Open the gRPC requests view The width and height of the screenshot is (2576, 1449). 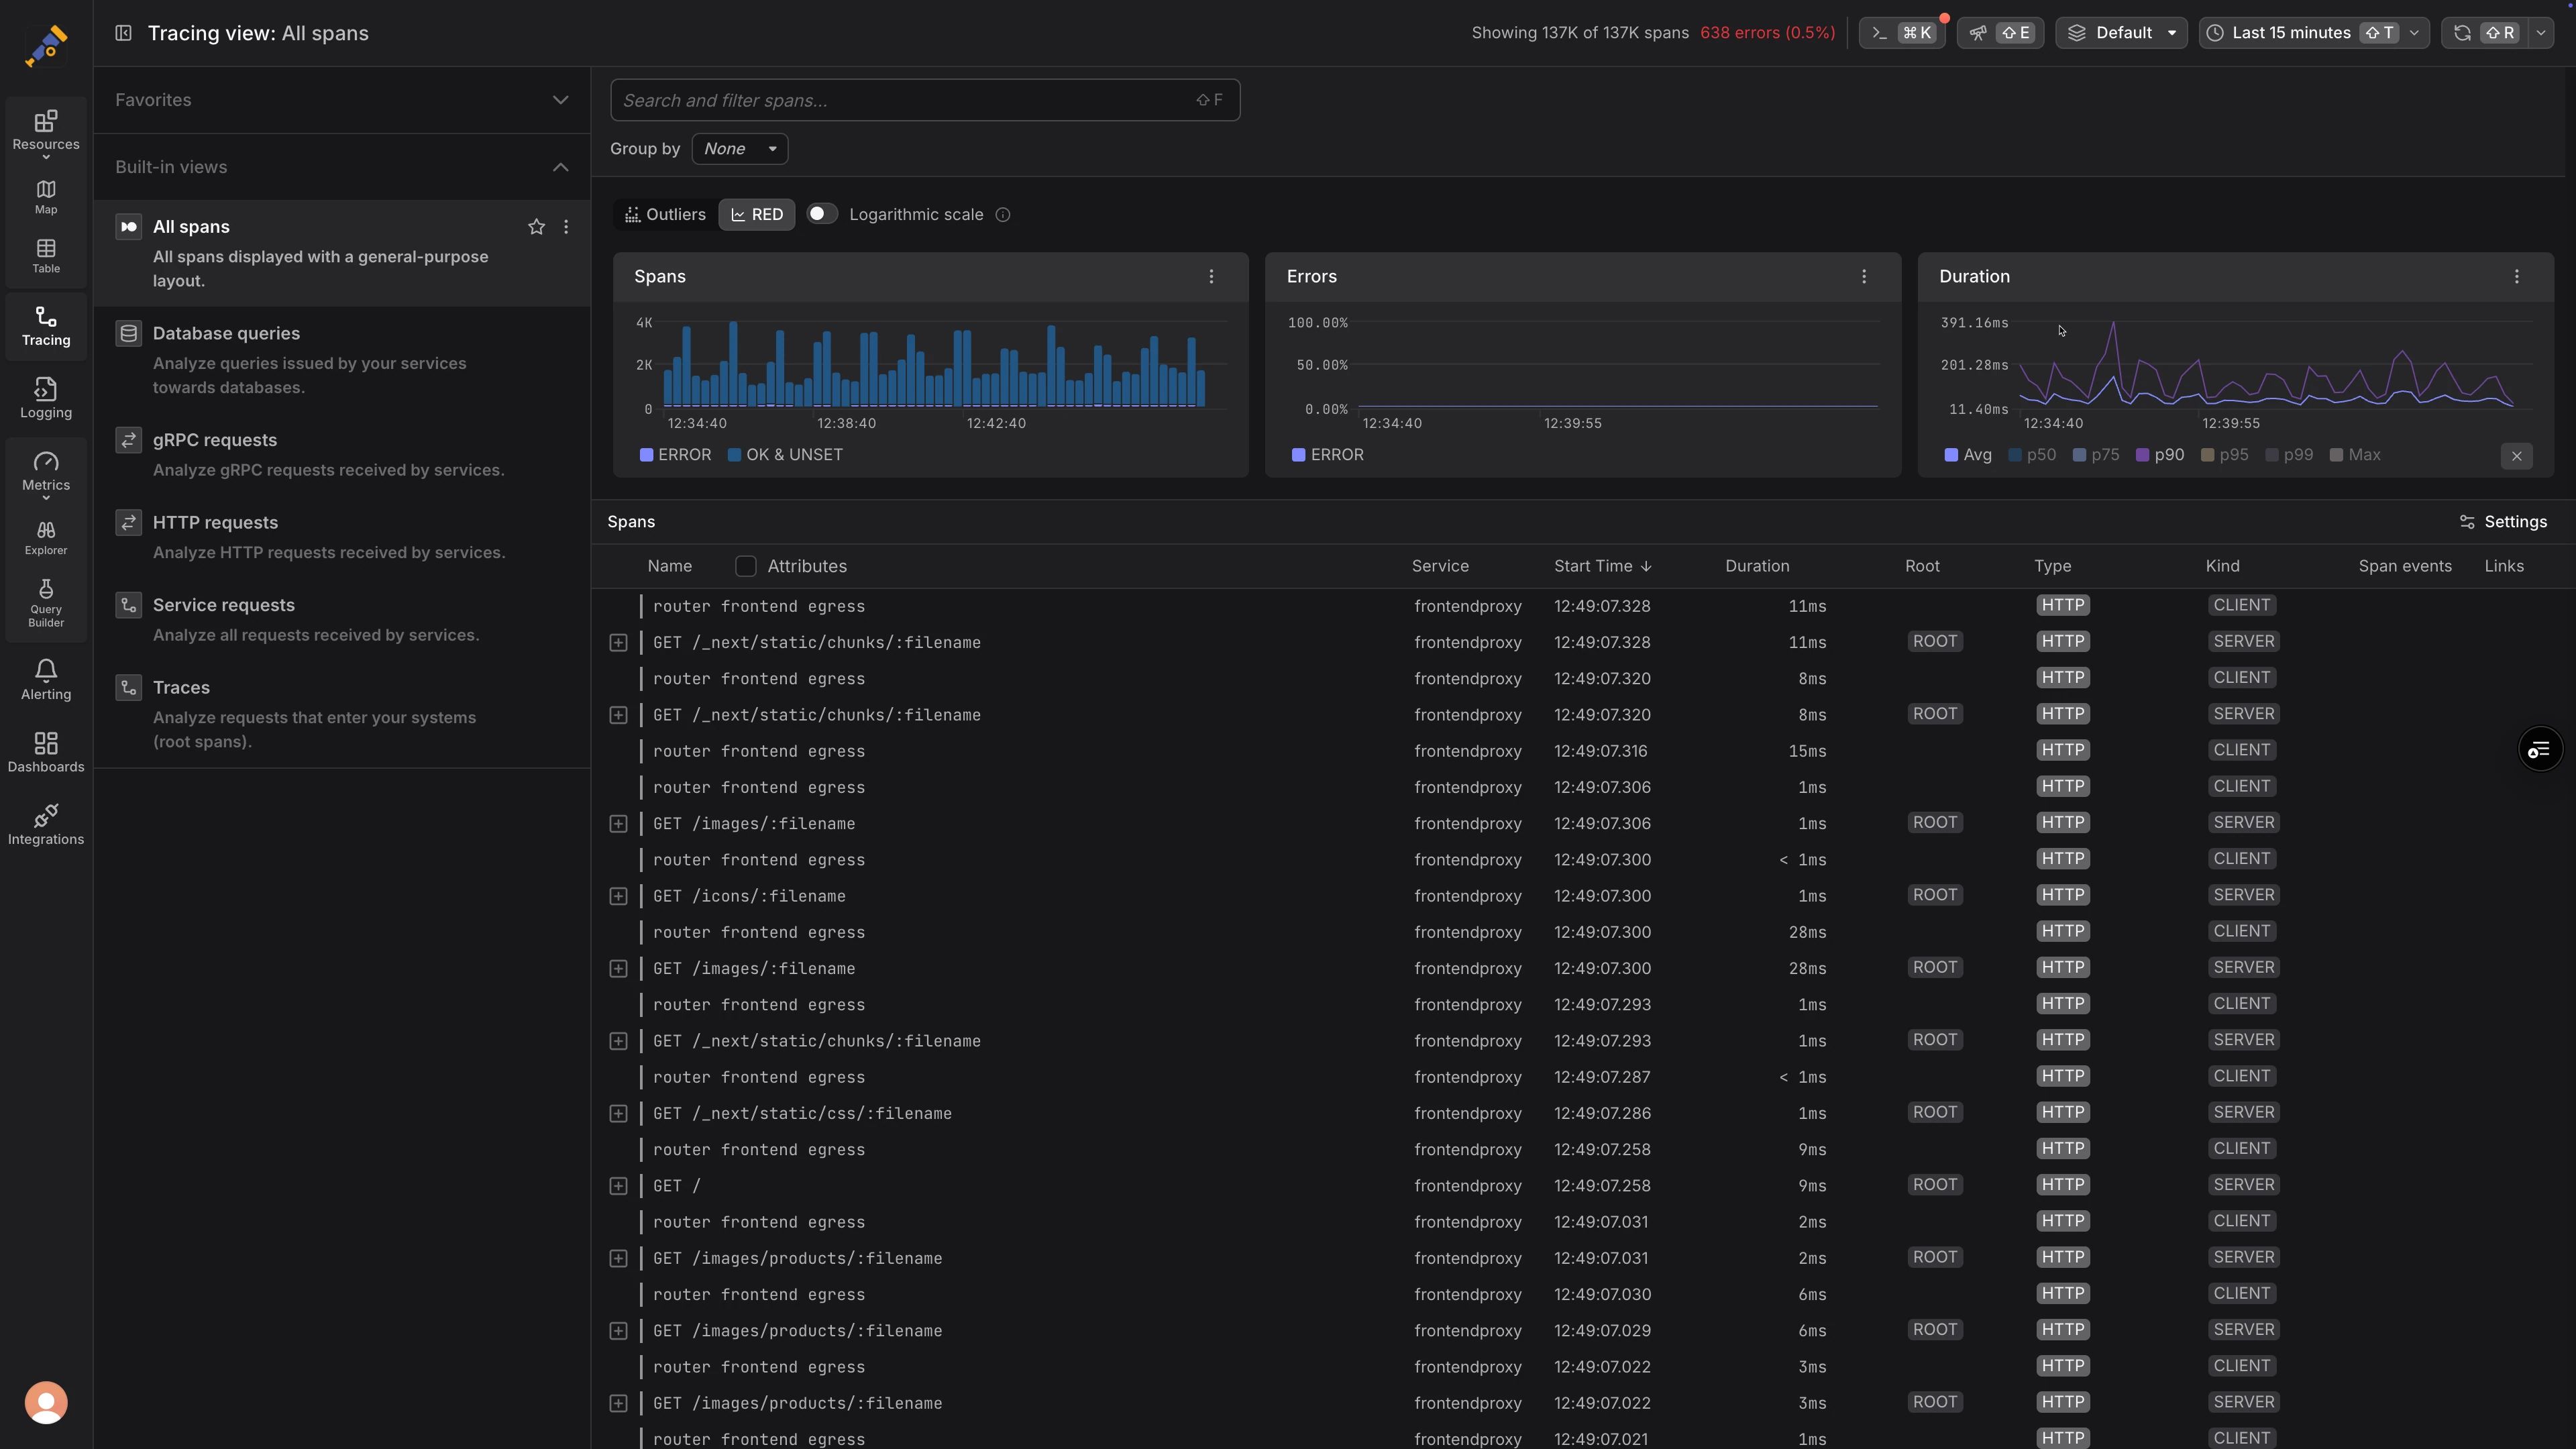point(341,454)
